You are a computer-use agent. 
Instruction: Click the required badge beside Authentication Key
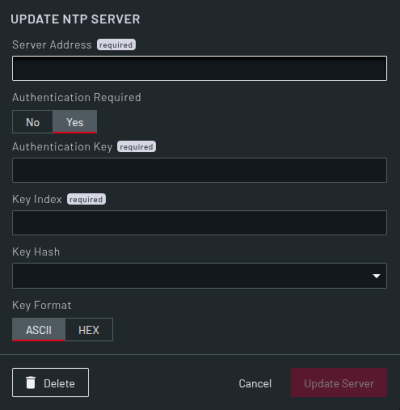coord(136,147)
